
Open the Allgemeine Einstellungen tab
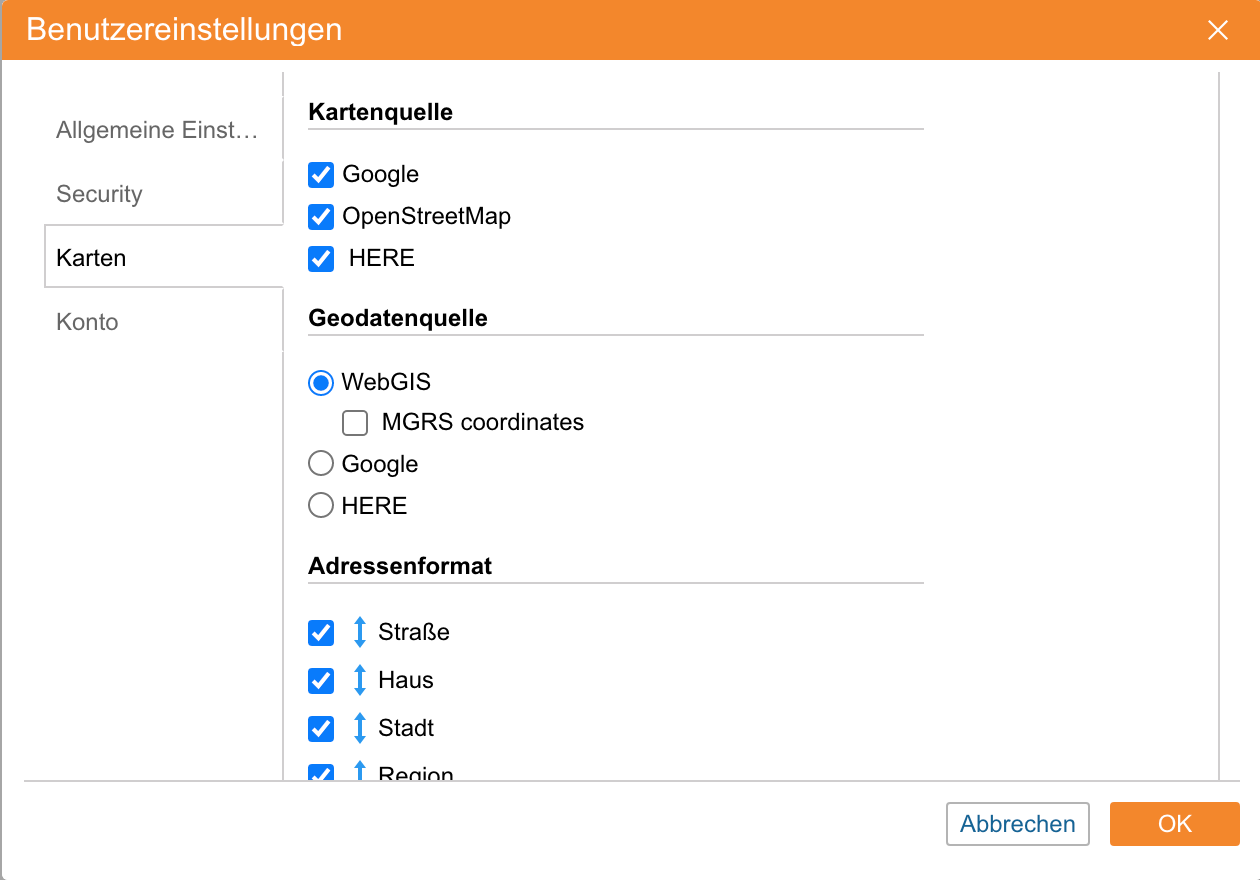(x=157, y=130)
